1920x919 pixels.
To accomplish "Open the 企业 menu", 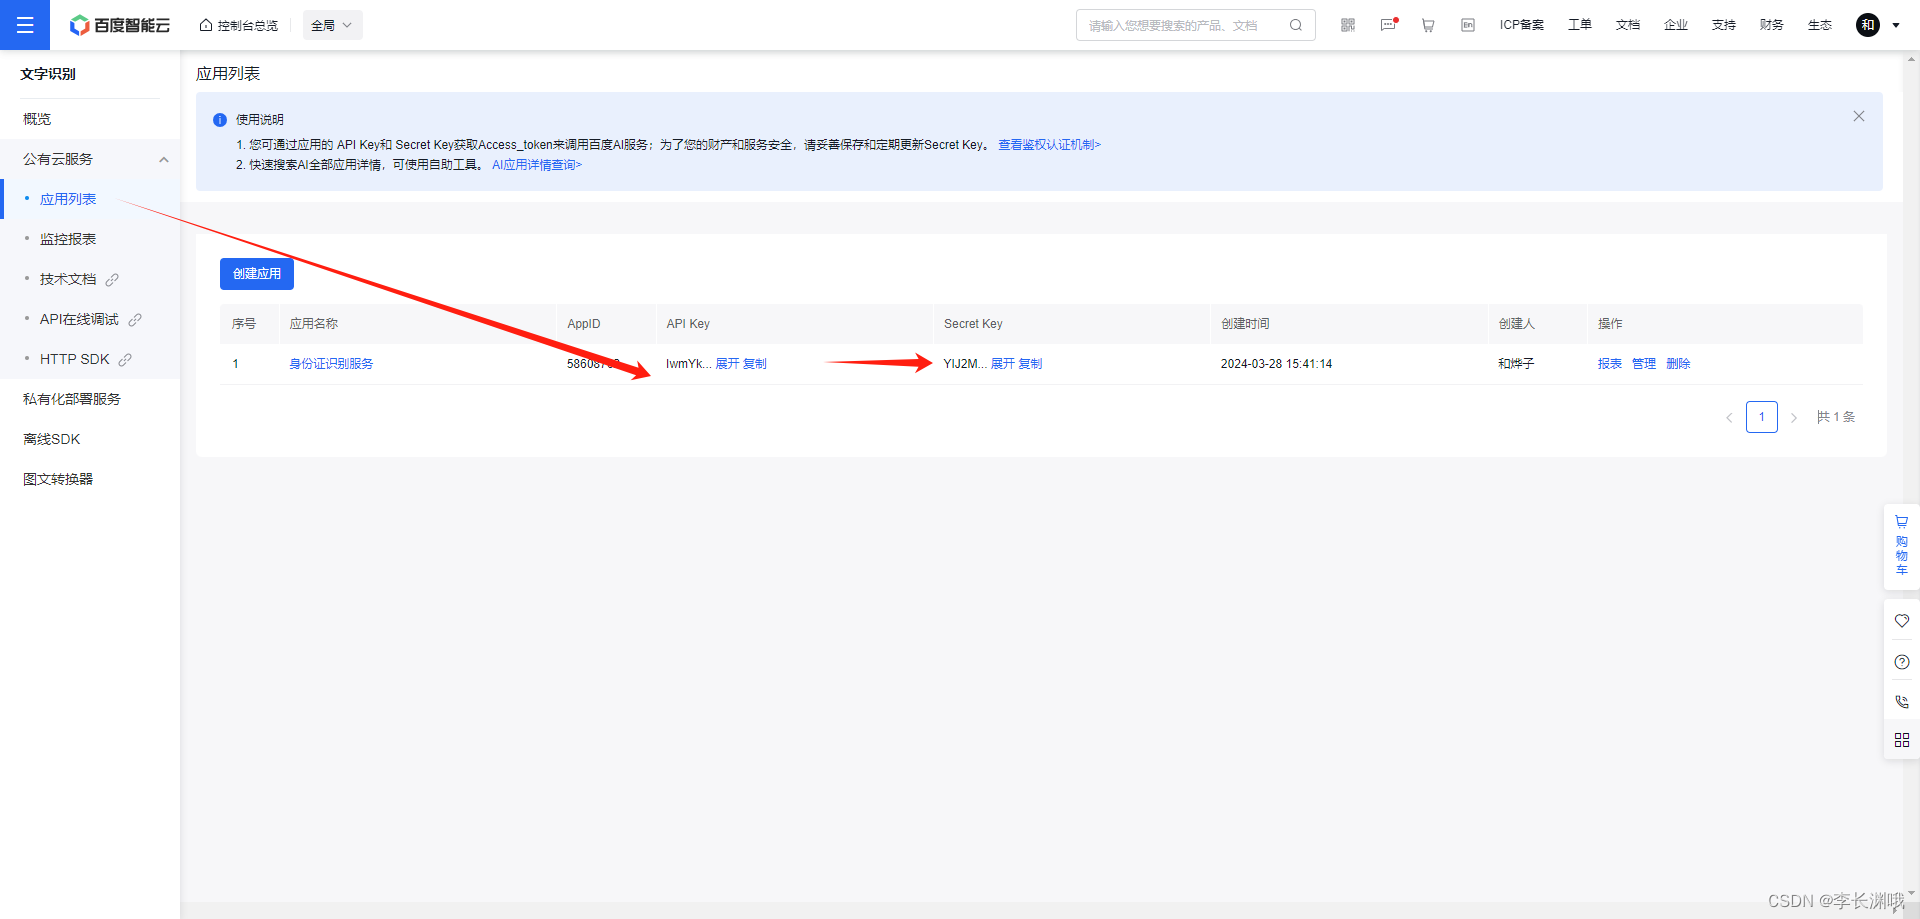I will tap(1676, 25).
